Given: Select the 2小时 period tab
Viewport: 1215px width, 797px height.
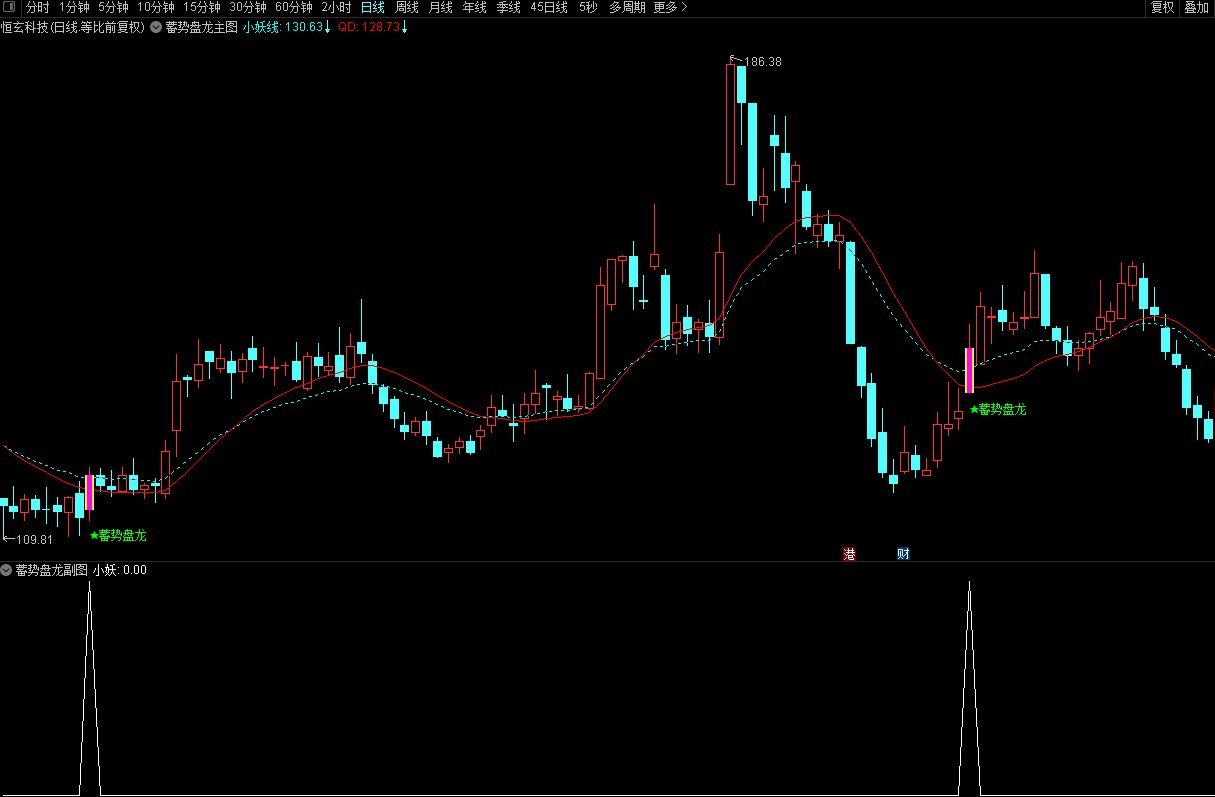Looking at the screenshot, I should coord(336,7).
